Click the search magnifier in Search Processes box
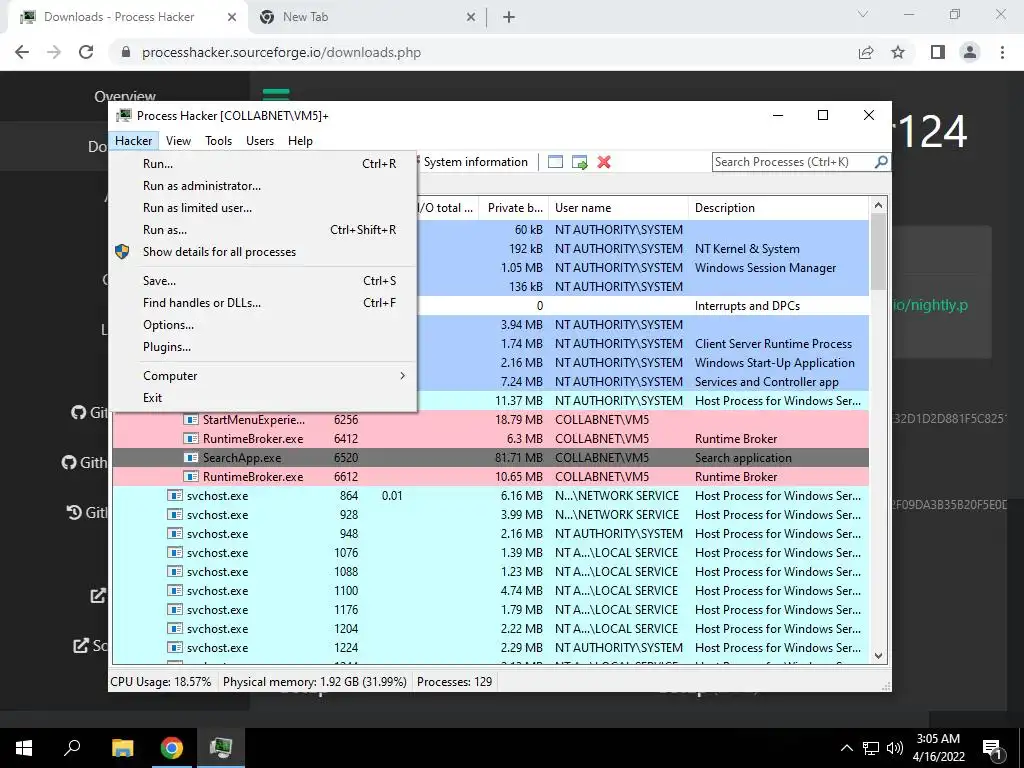1024x768 pixels. [881, 161]
